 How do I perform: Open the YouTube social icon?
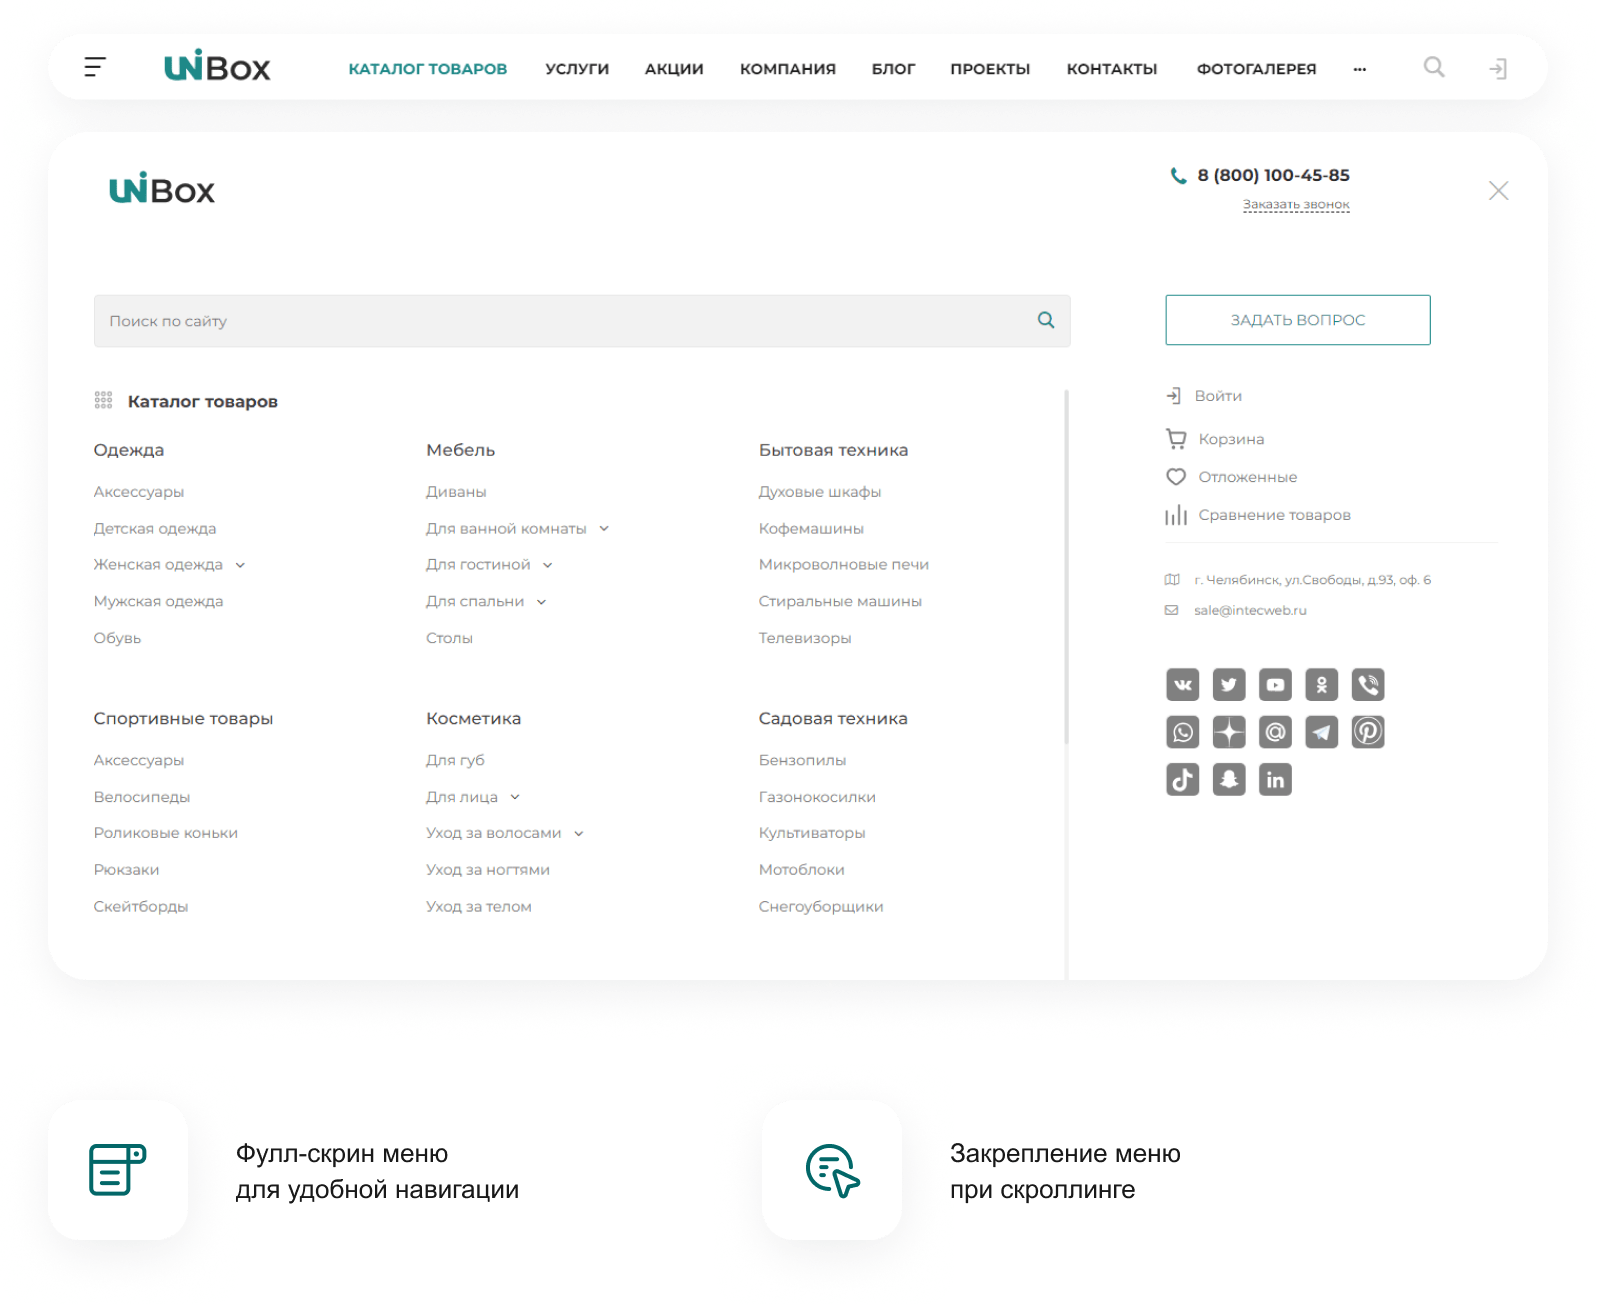coord(1275,685)
